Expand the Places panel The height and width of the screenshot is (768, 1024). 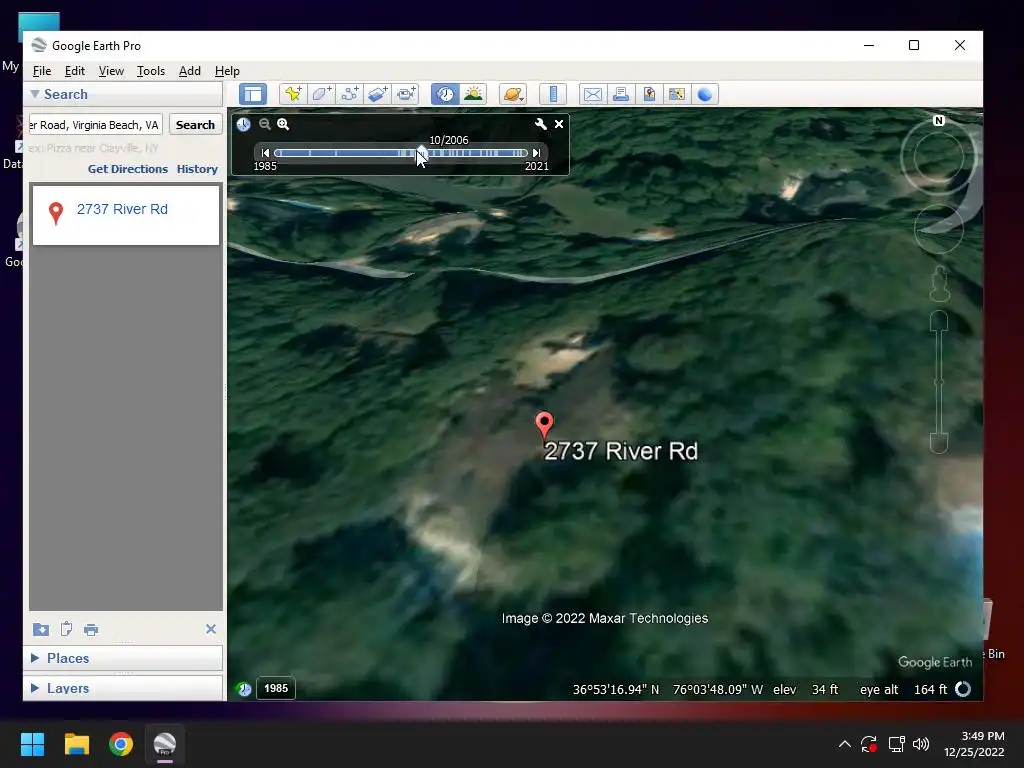point(35,658)
